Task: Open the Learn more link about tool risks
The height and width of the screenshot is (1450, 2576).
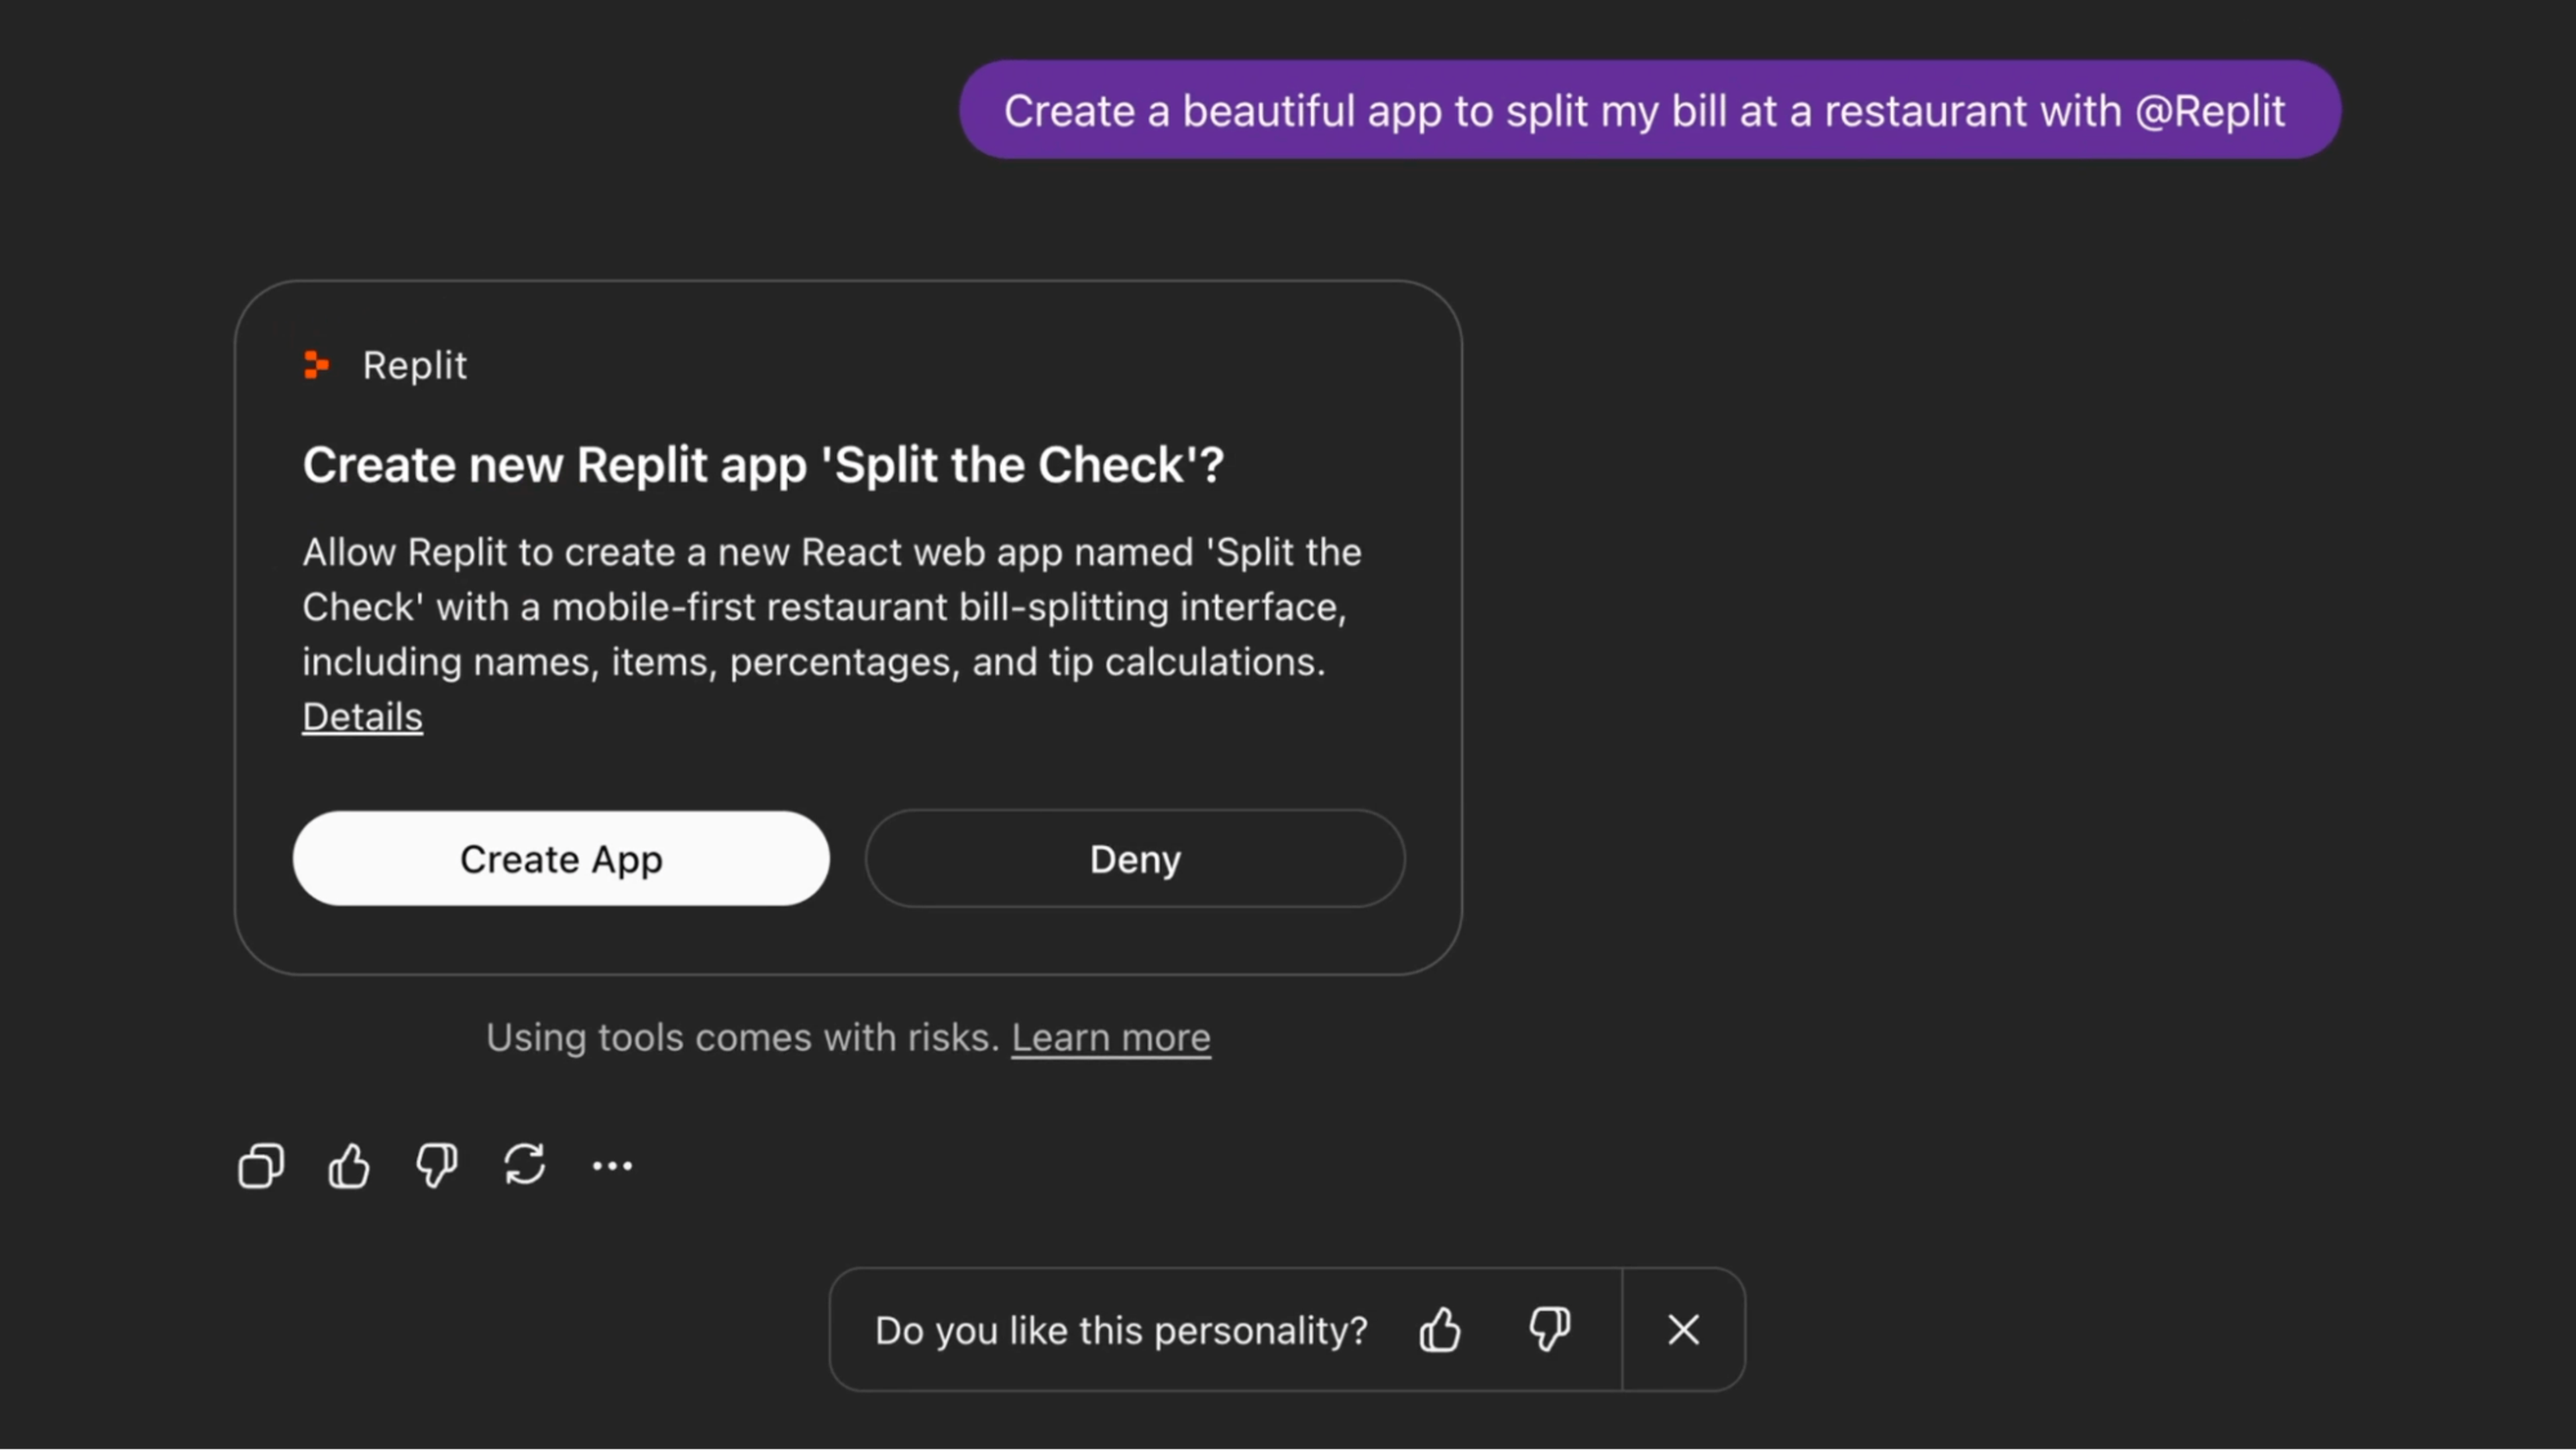Action: pos(1110,1038)
